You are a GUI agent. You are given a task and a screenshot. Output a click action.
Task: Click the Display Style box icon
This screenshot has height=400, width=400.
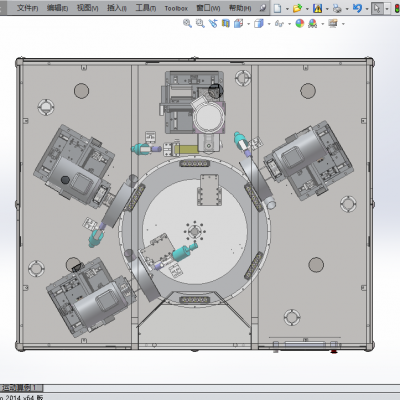259,23
